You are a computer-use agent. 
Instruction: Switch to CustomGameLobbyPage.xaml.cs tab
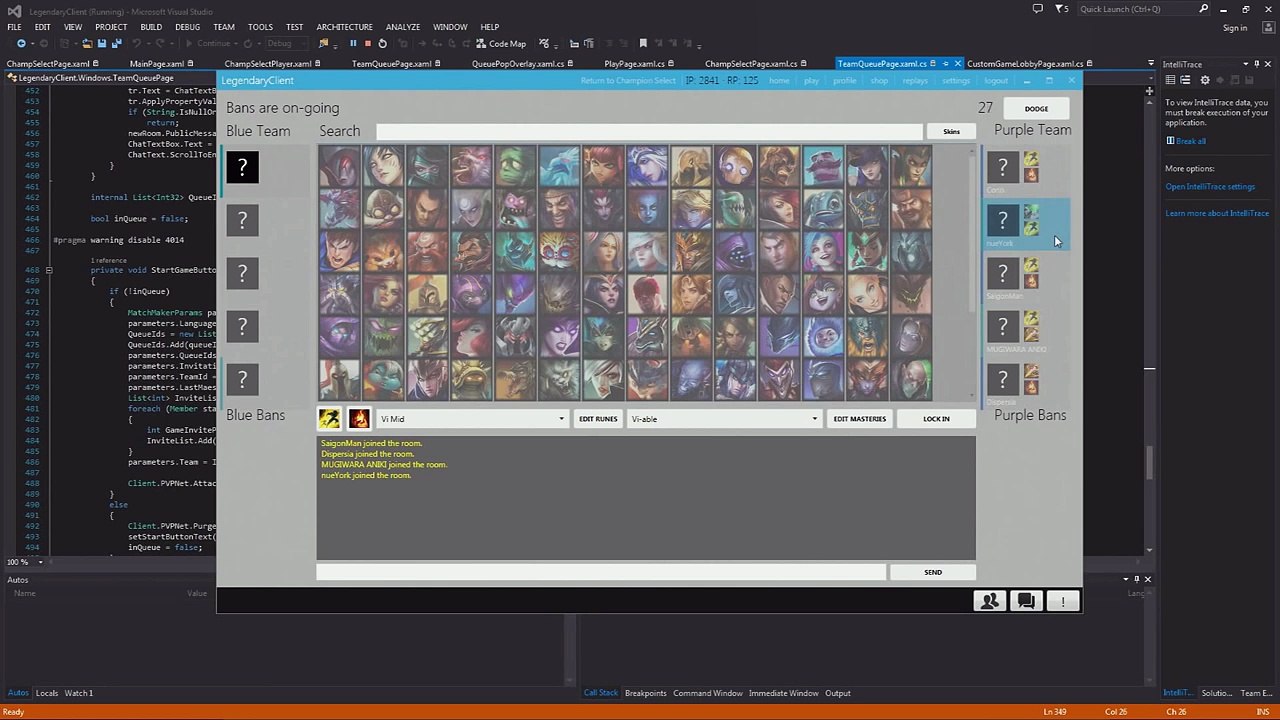pos(1025,64)
